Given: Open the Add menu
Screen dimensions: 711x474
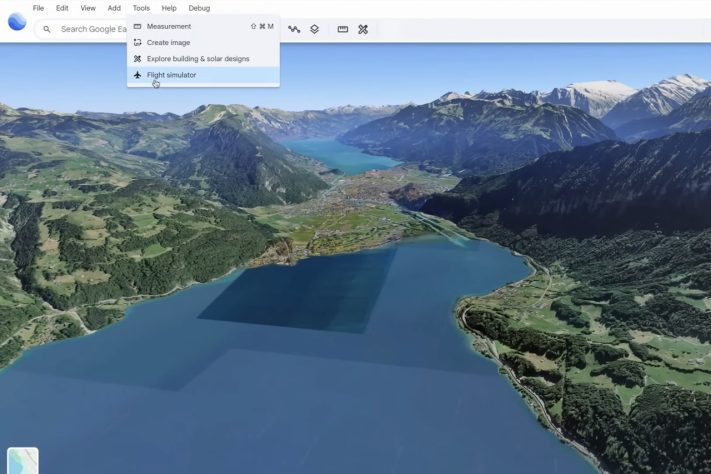Looking at the screenshot, I should click(114, 8).
